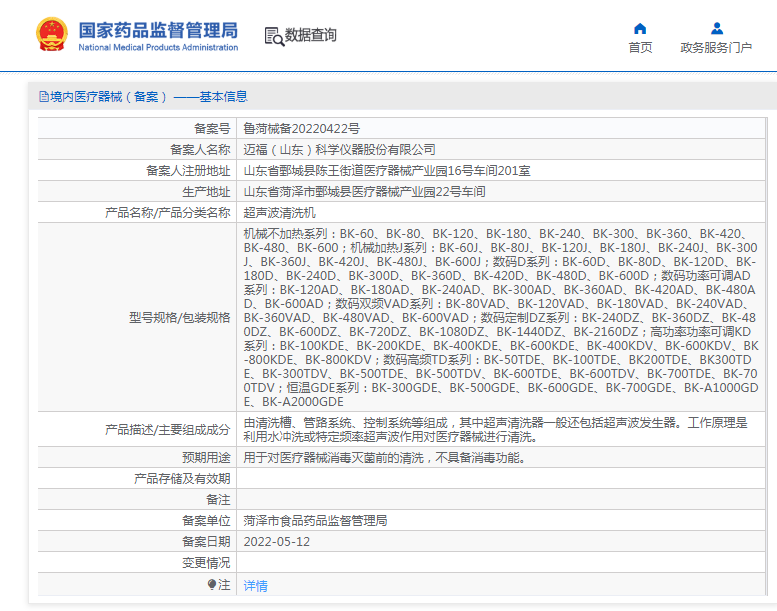Click the 型号规格/包装规格 label
This screenshot has height=611, width=777.
pos(180,318)
